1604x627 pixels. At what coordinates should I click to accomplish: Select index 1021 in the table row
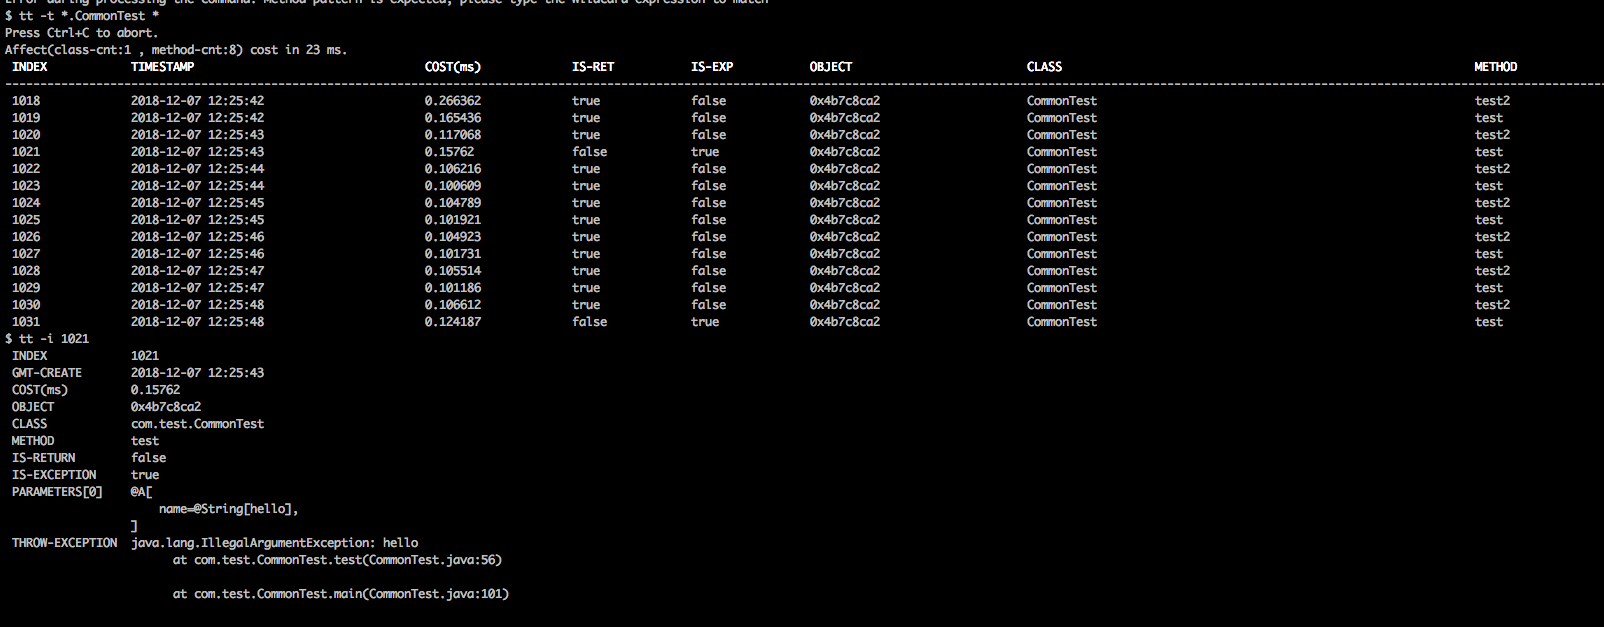click(x=26, y=152)
